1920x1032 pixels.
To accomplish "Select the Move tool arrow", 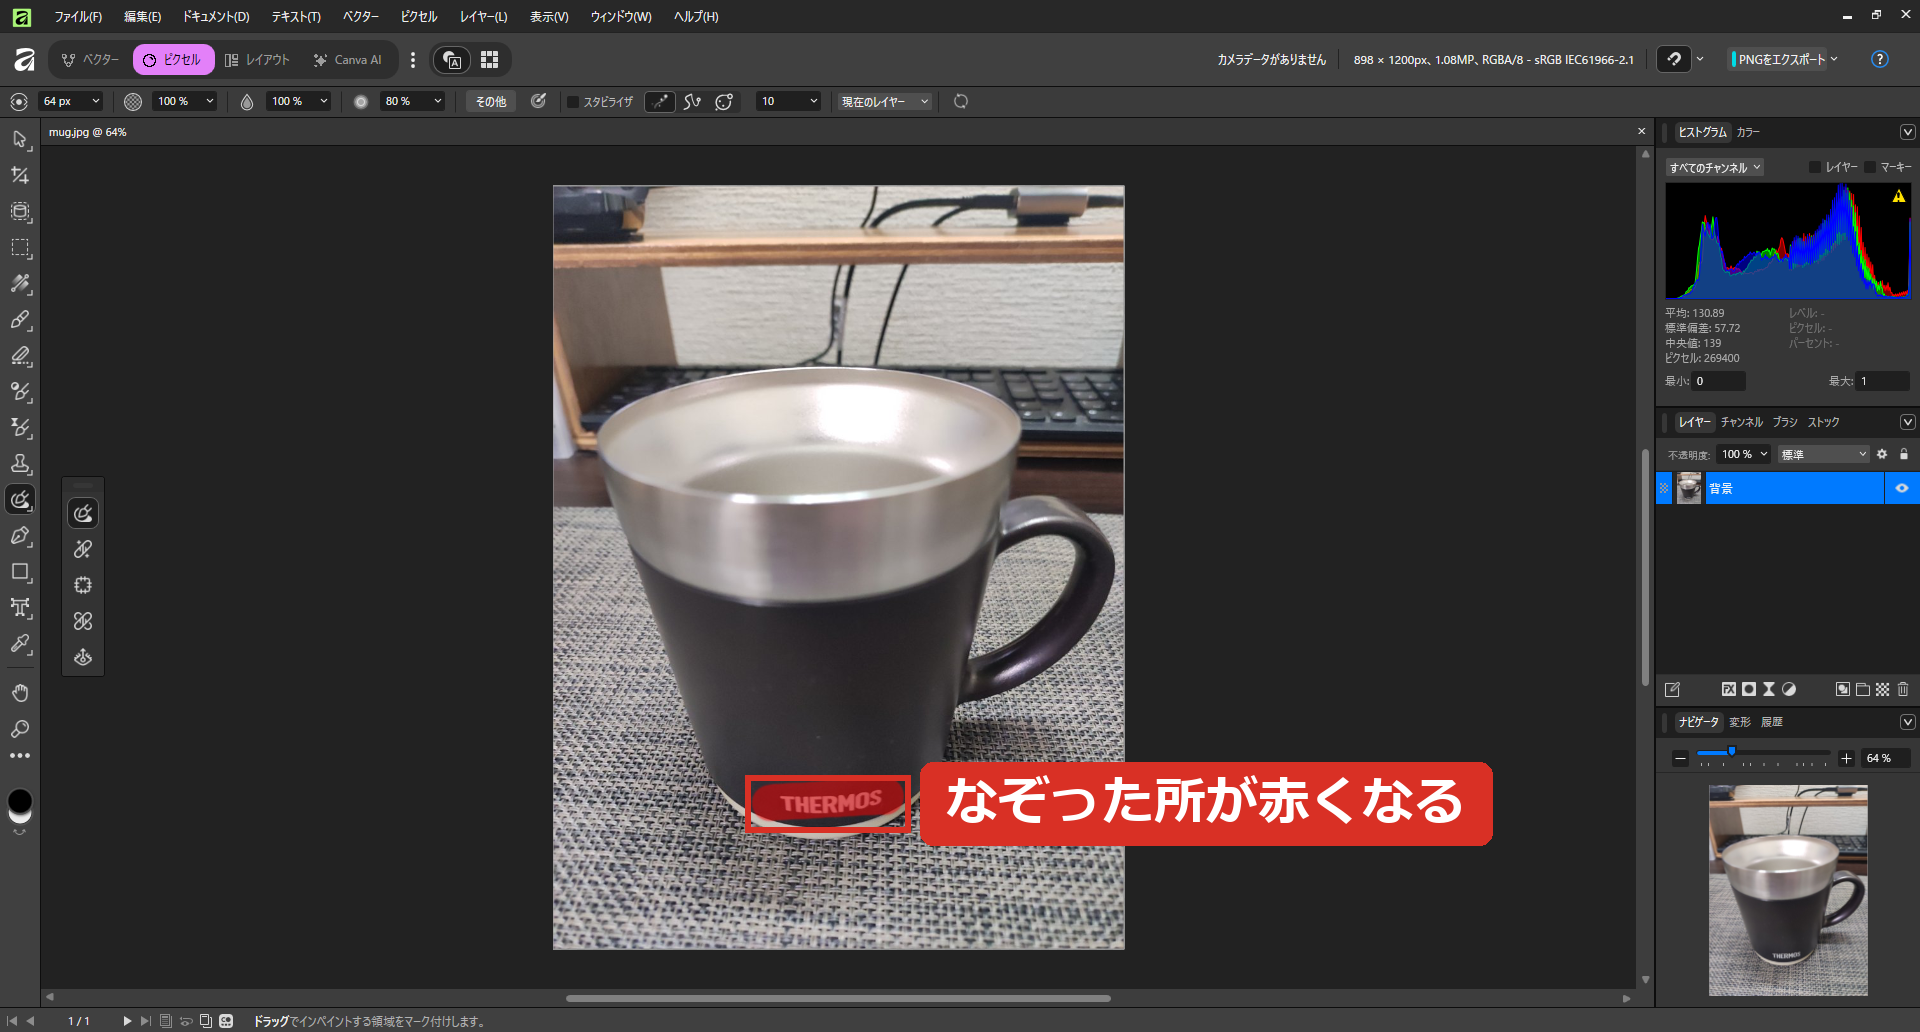I will click(x=20, y=139).
